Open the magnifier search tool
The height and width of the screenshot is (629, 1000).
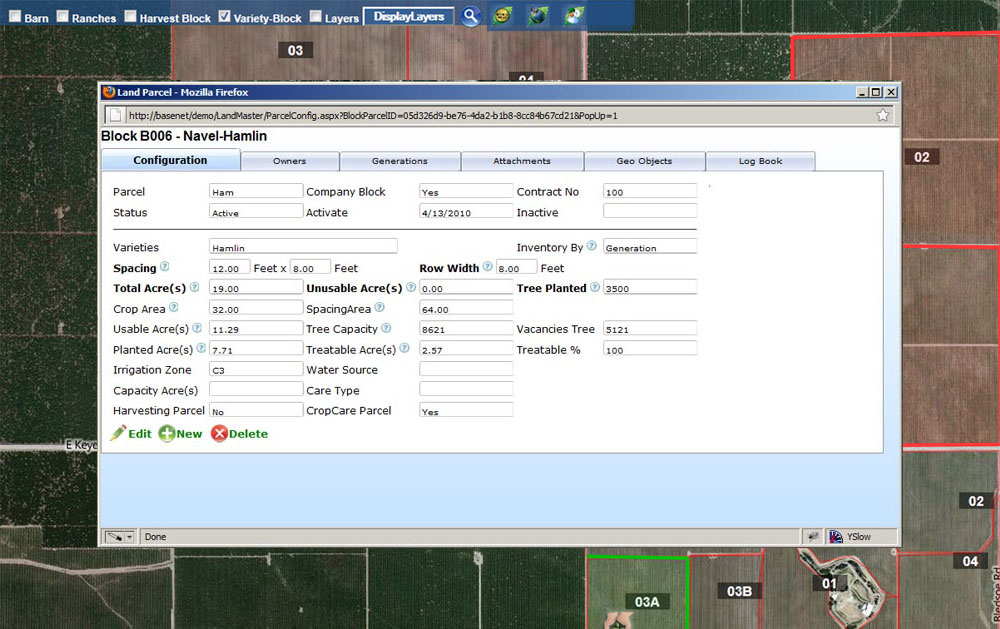471,16
